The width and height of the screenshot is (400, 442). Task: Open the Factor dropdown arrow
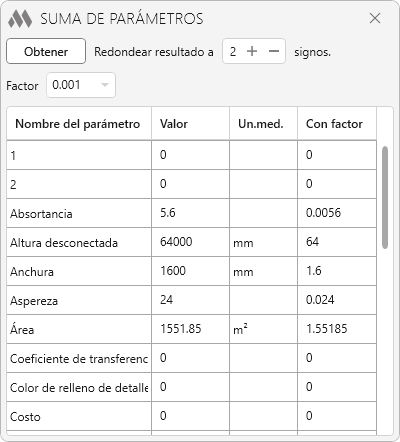pyautogui.click(x=105, y=85)
